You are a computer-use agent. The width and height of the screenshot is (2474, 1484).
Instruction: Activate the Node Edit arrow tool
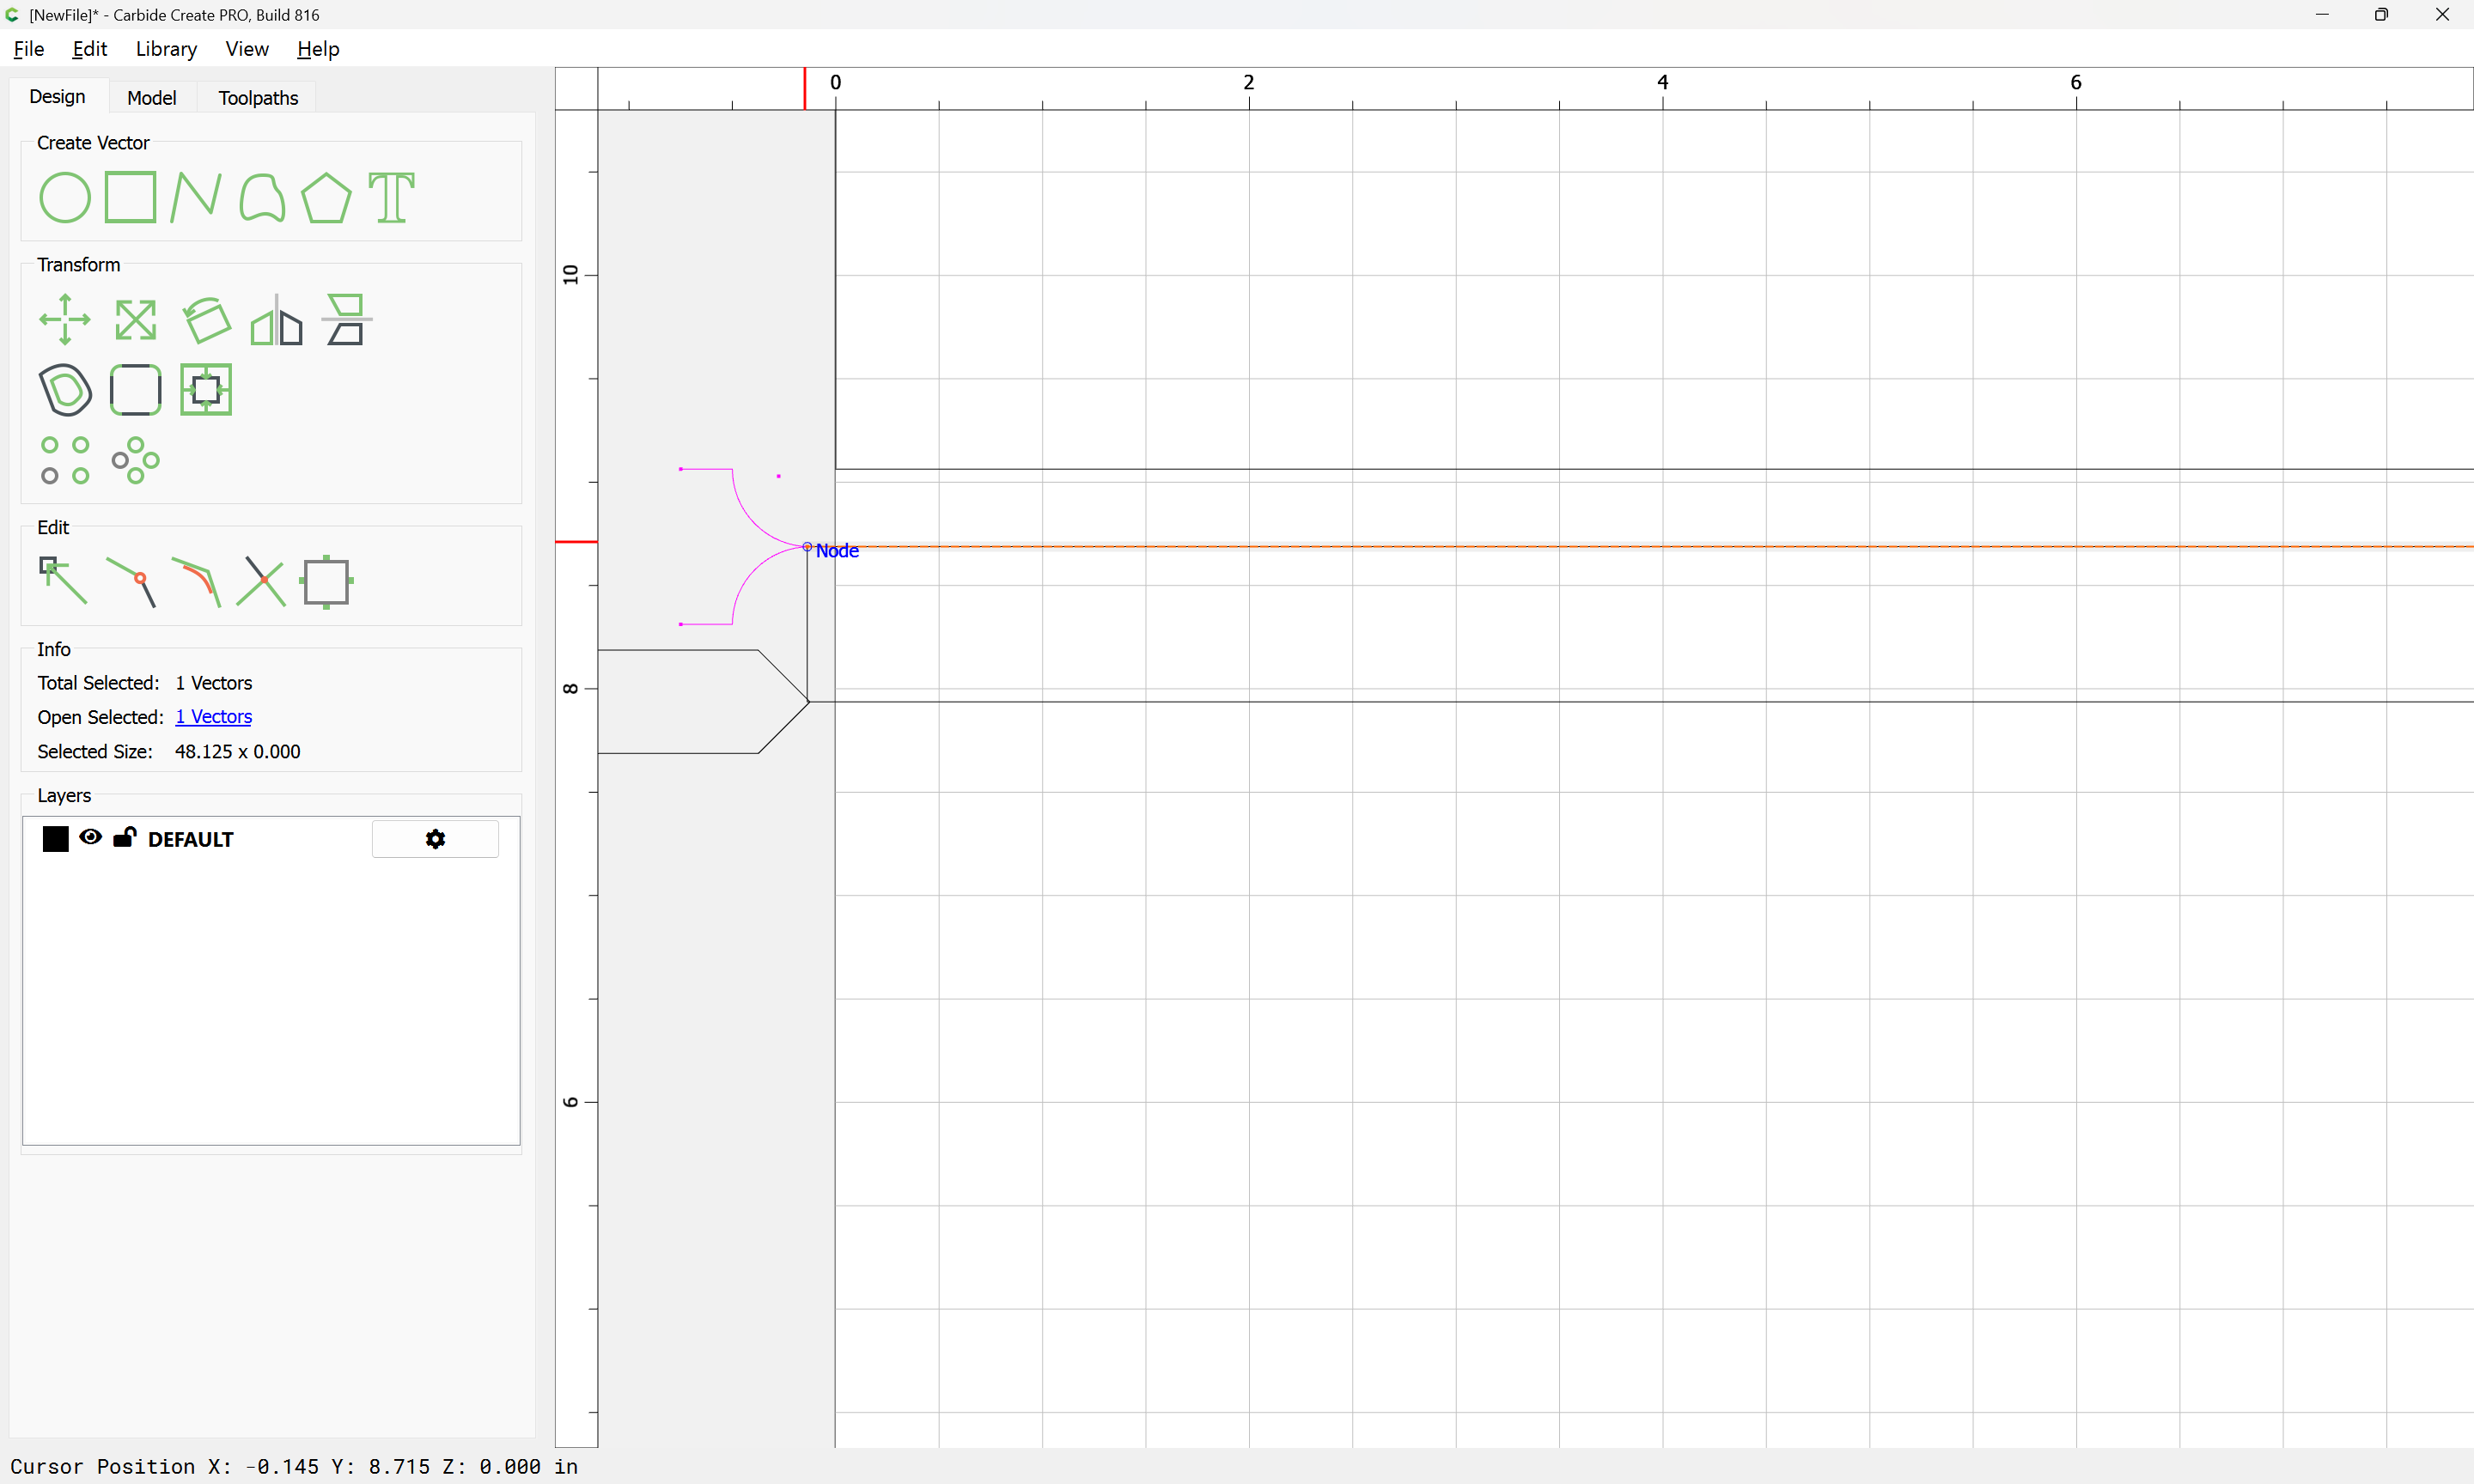pyautogui.click(x=63, y=581)
